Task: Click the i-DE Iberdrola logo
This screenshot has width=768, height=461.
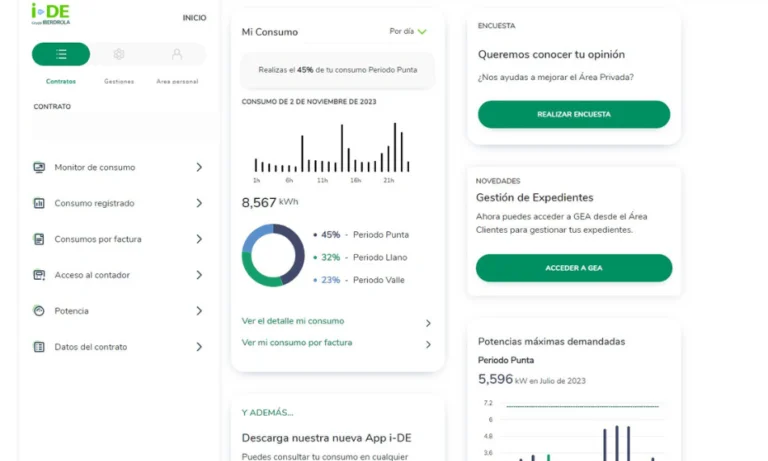Action: pyautogui.click(x=50, y=13)
